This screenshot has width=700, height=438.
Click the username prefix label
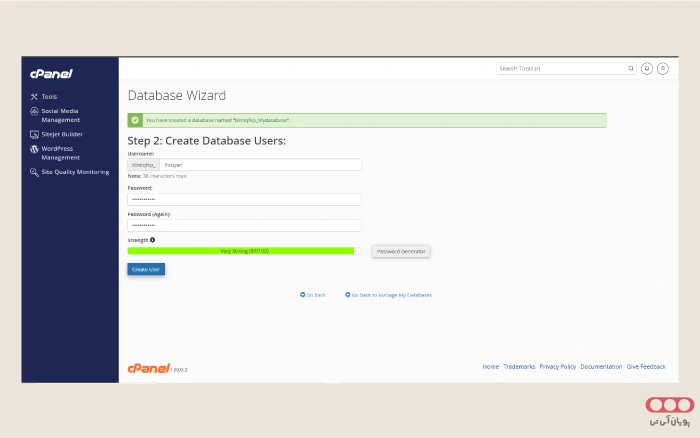(x=144, y=165)
